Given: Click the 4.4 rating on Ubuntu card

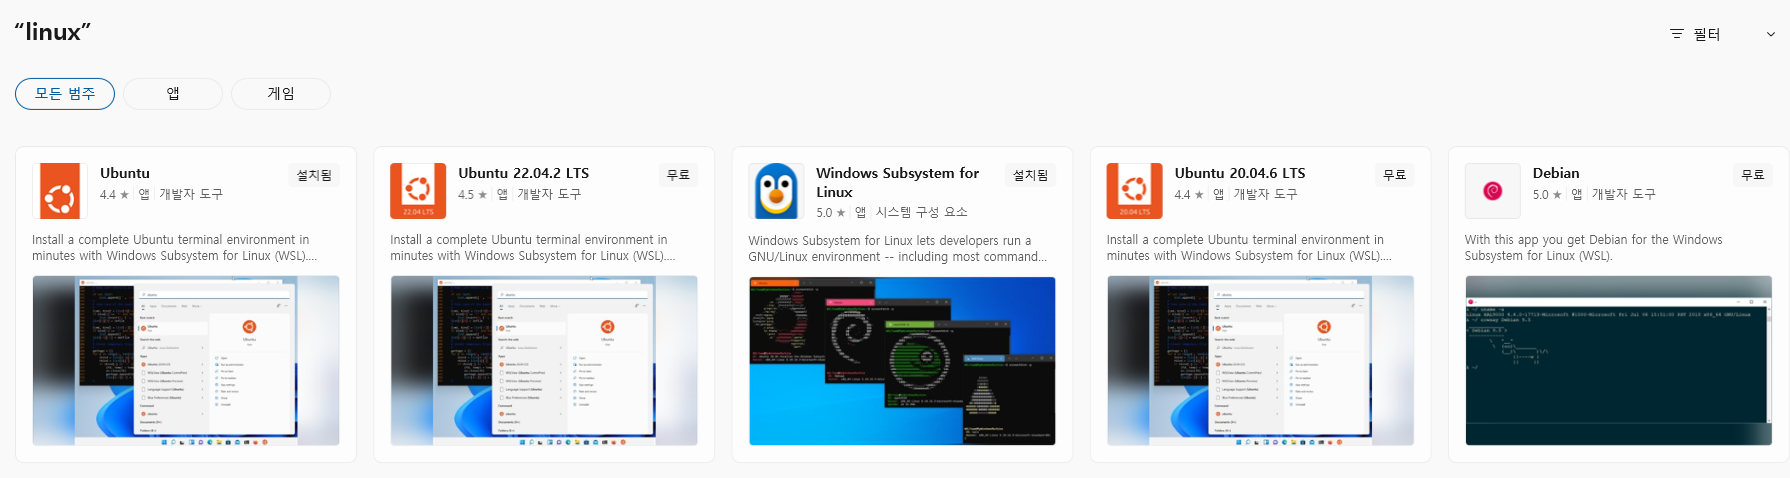Looking at the screenshot, I should pyautogui.click(x=114, y=195).
